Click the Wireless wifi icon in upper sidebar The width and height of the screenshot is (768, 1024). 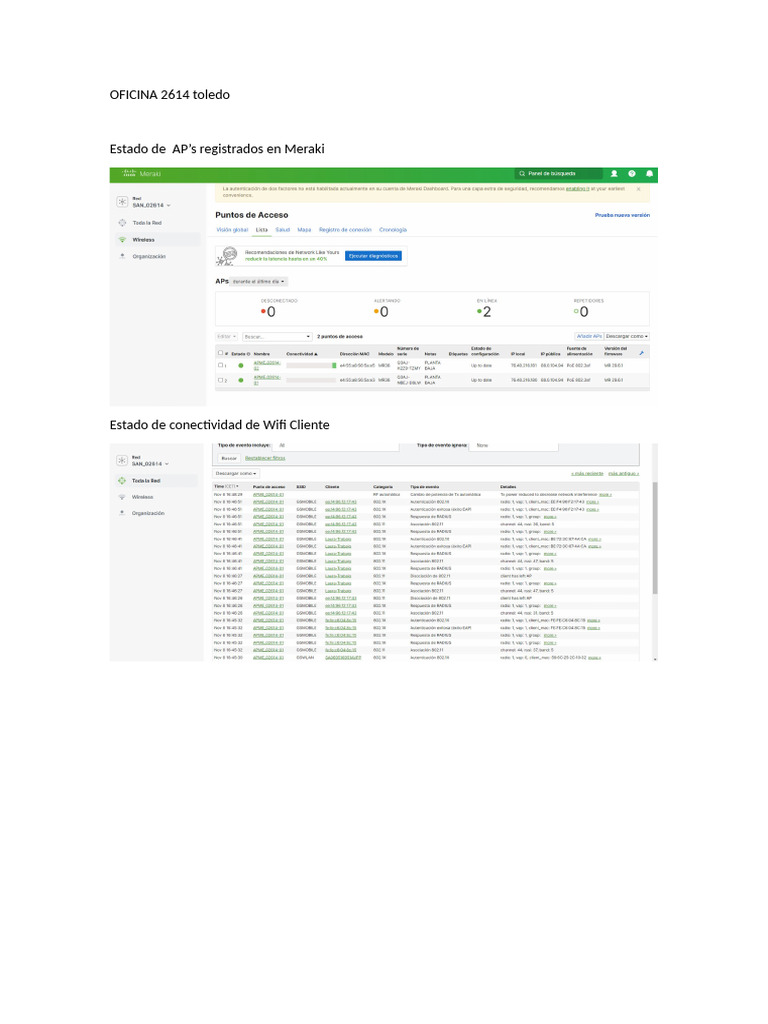click(x=122, y=240)
